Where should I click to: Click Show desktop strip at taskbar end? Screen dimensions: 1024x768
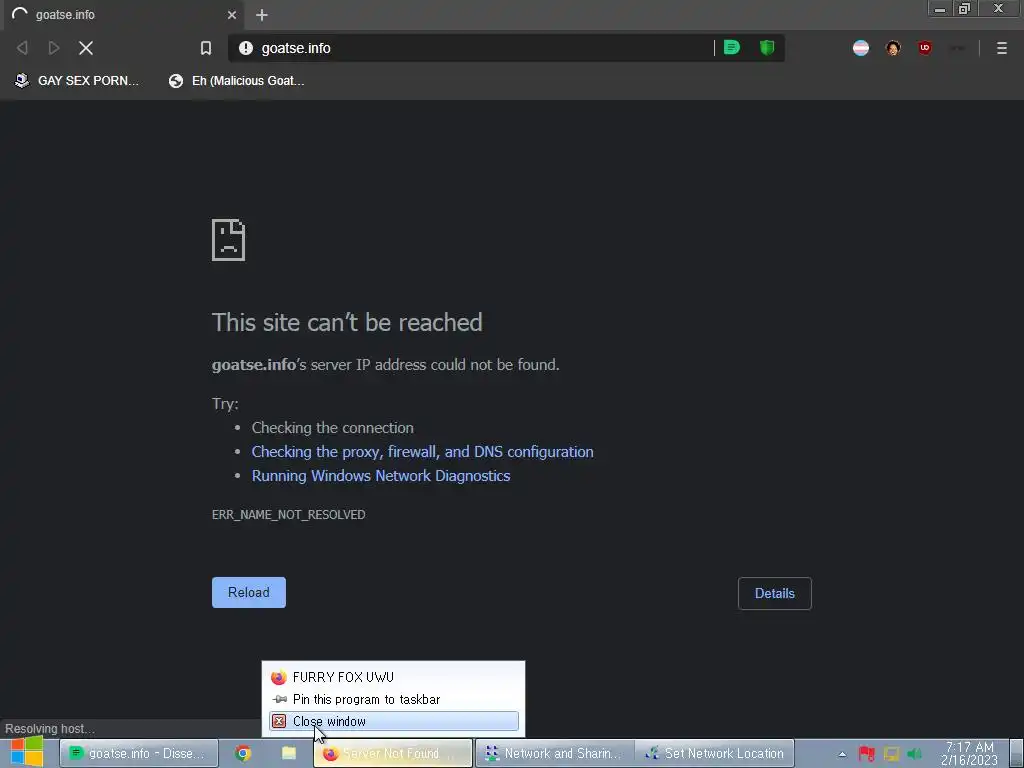(1017, 753)
